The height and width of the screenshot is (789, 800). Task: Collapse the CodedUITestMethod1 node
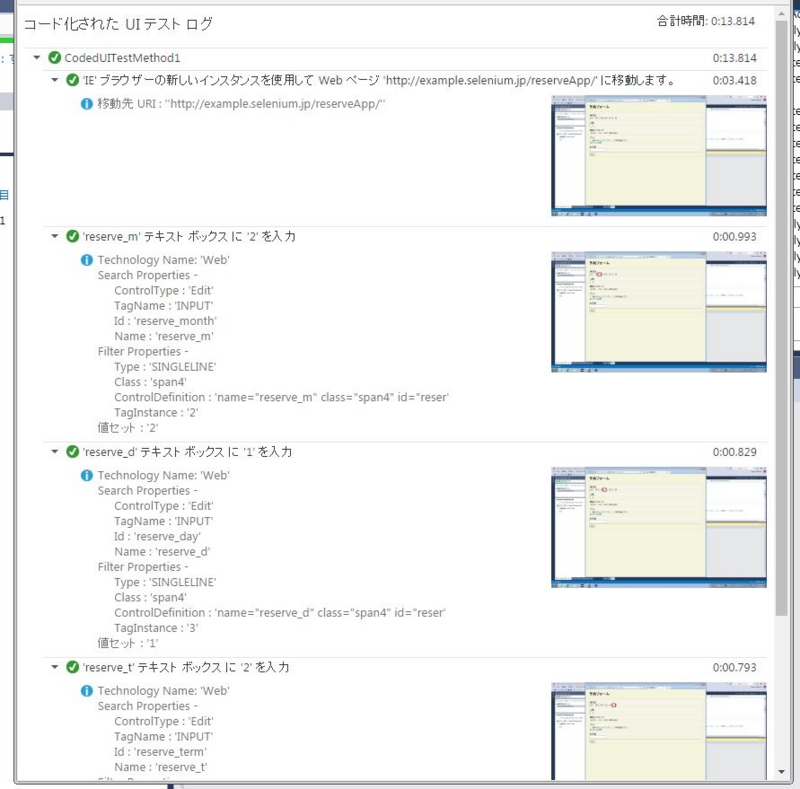(x=37, y=58)
